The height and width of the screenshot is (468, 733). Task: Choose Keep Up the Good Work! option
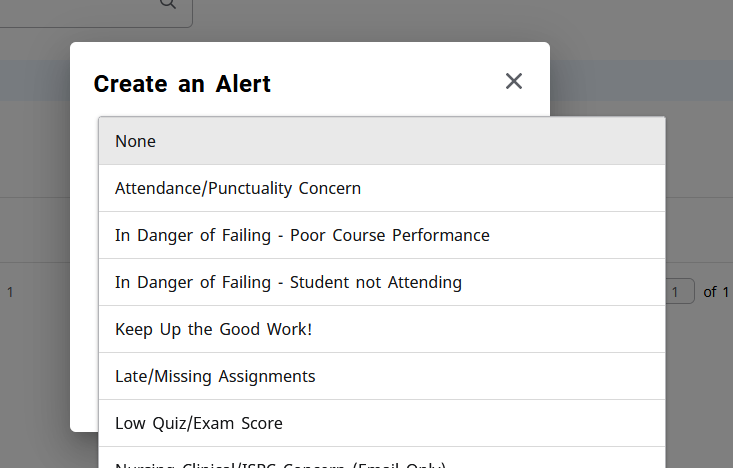[381, 329]
